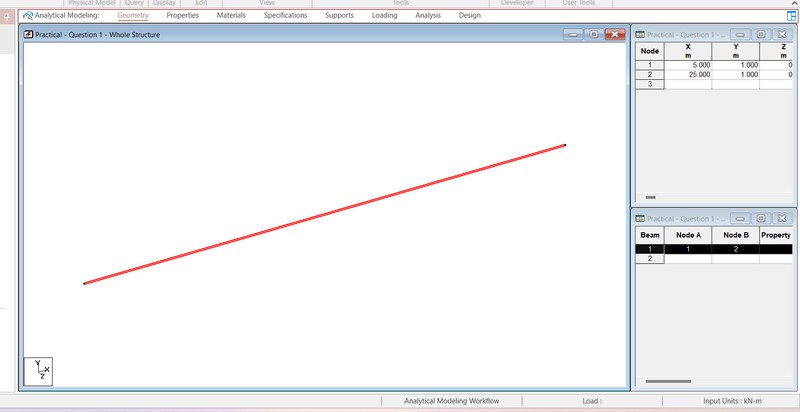This screenshot has height=412, width=800.
Task: Click the Beam column header
Action: click(649, 236)
